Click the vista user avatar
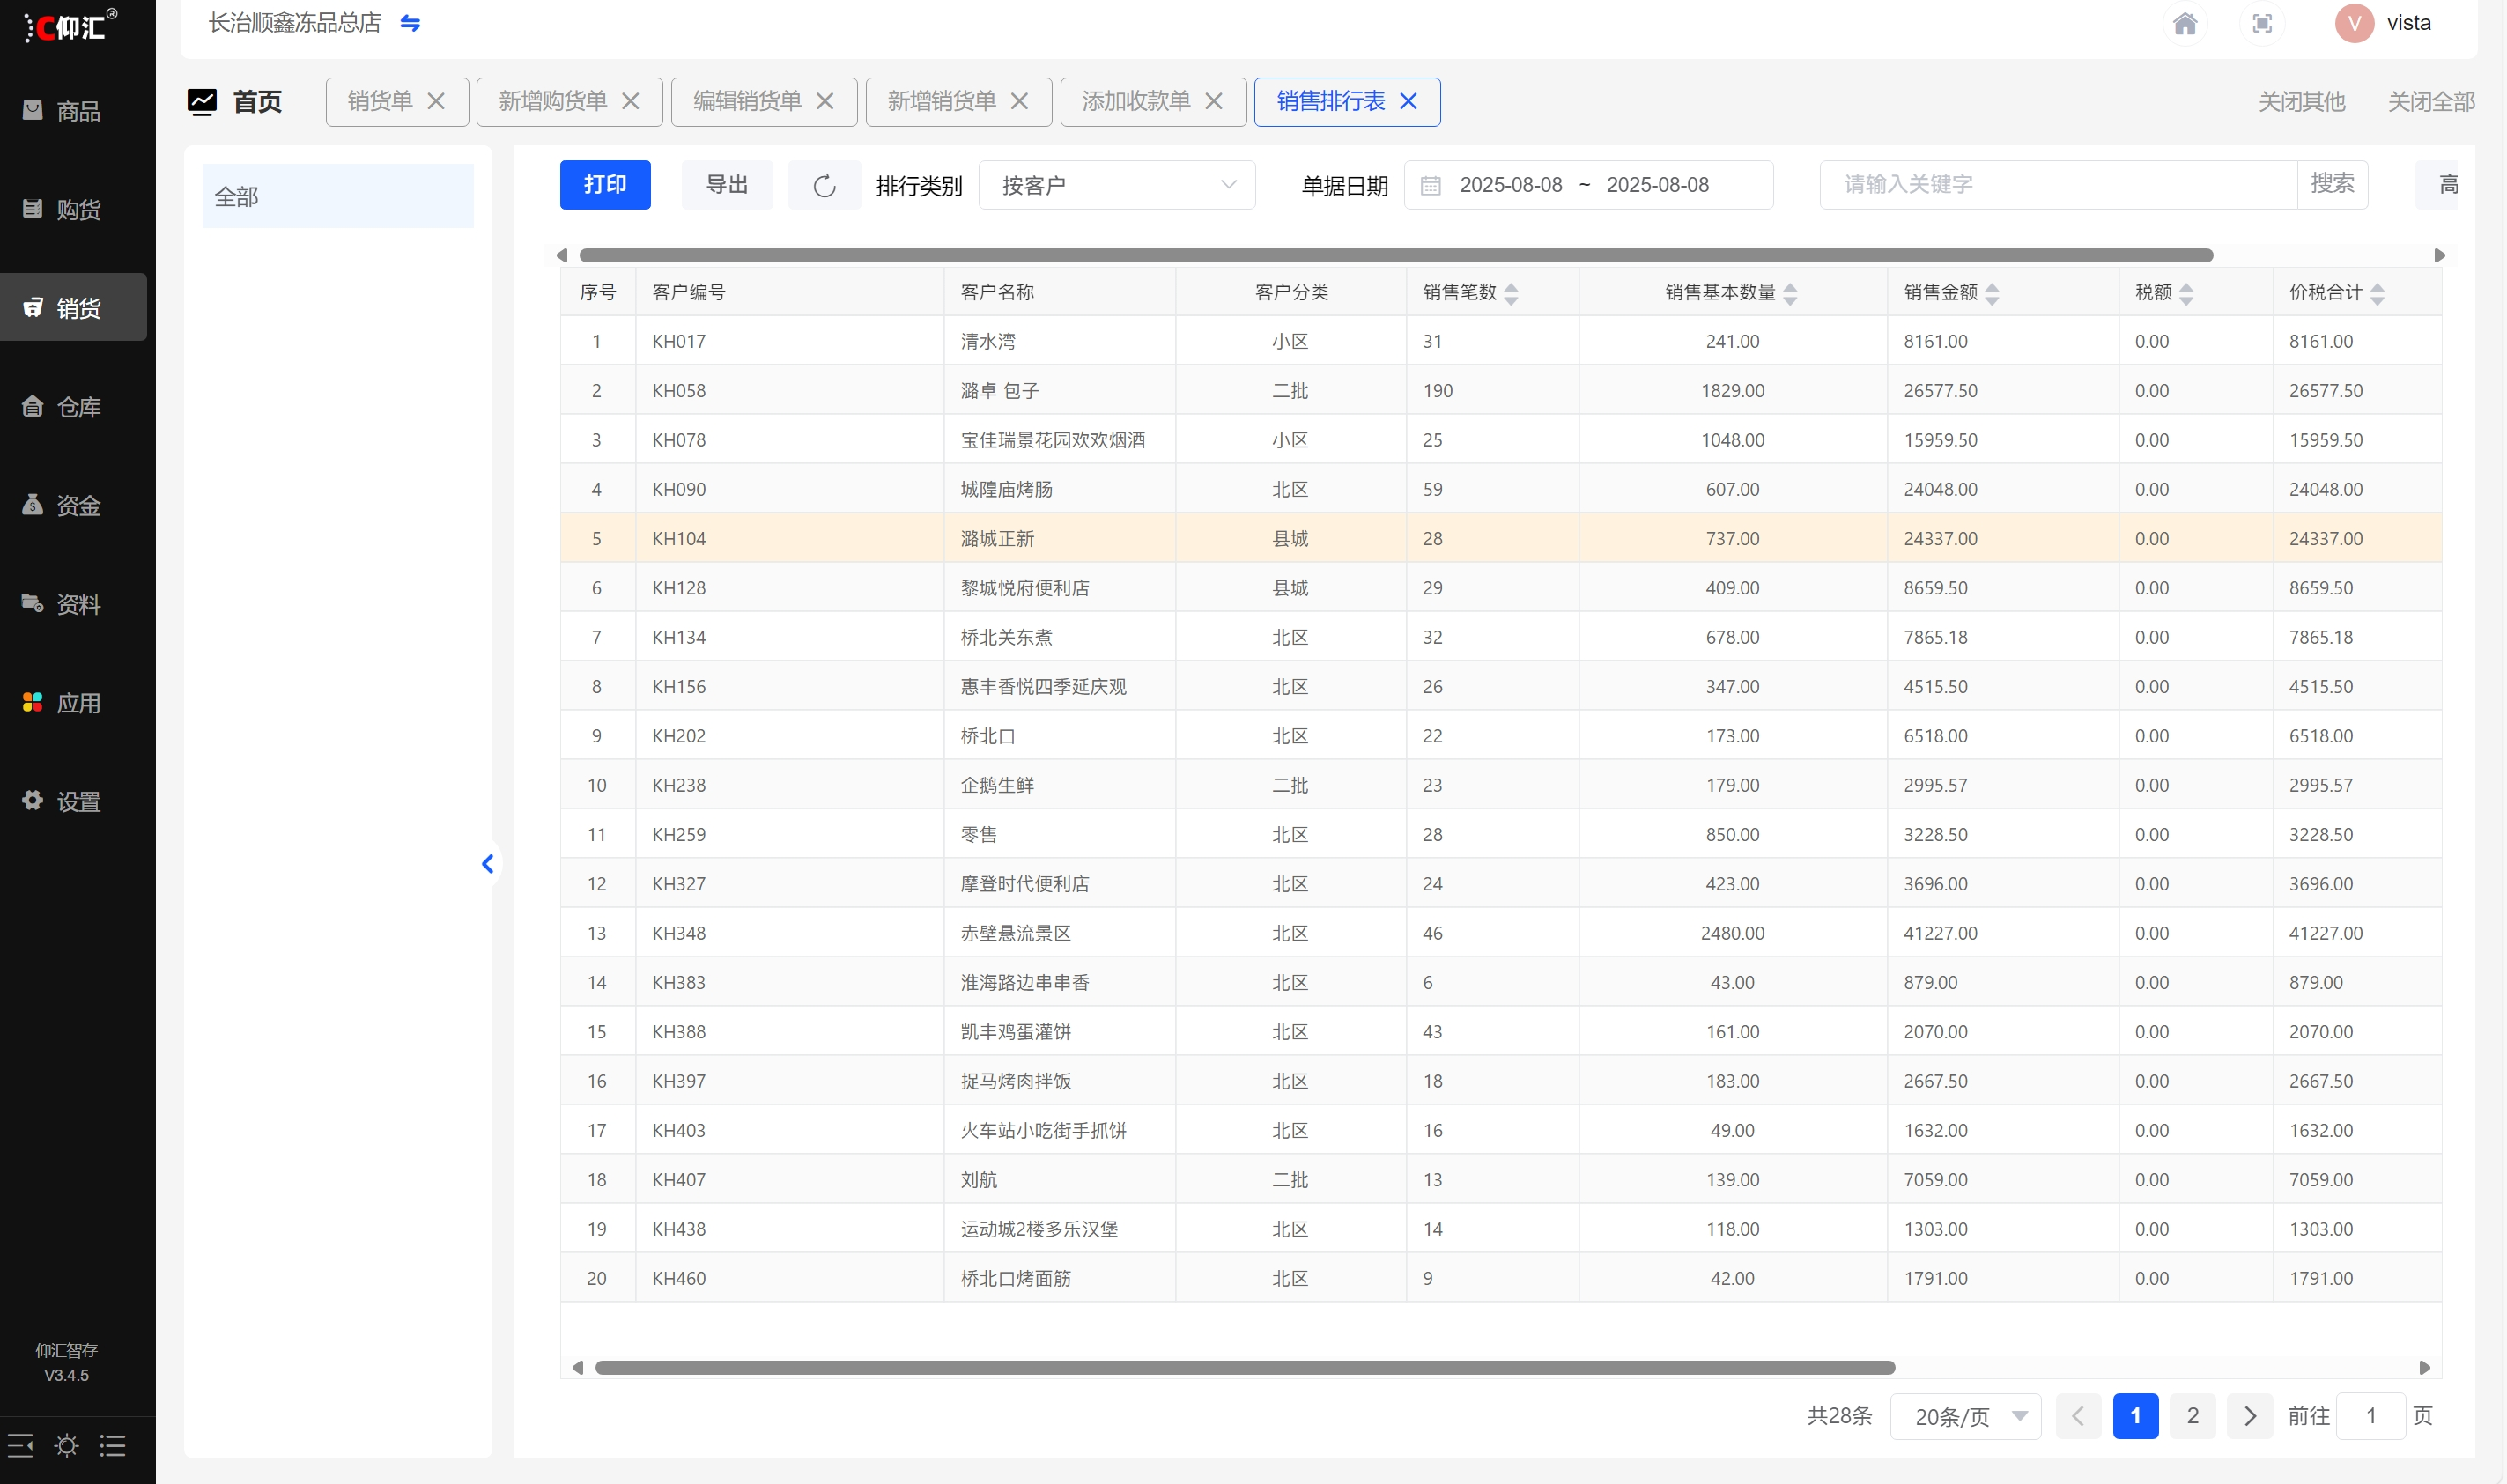Viewport: 2507px width, 1484px height. click(2354, 23)
